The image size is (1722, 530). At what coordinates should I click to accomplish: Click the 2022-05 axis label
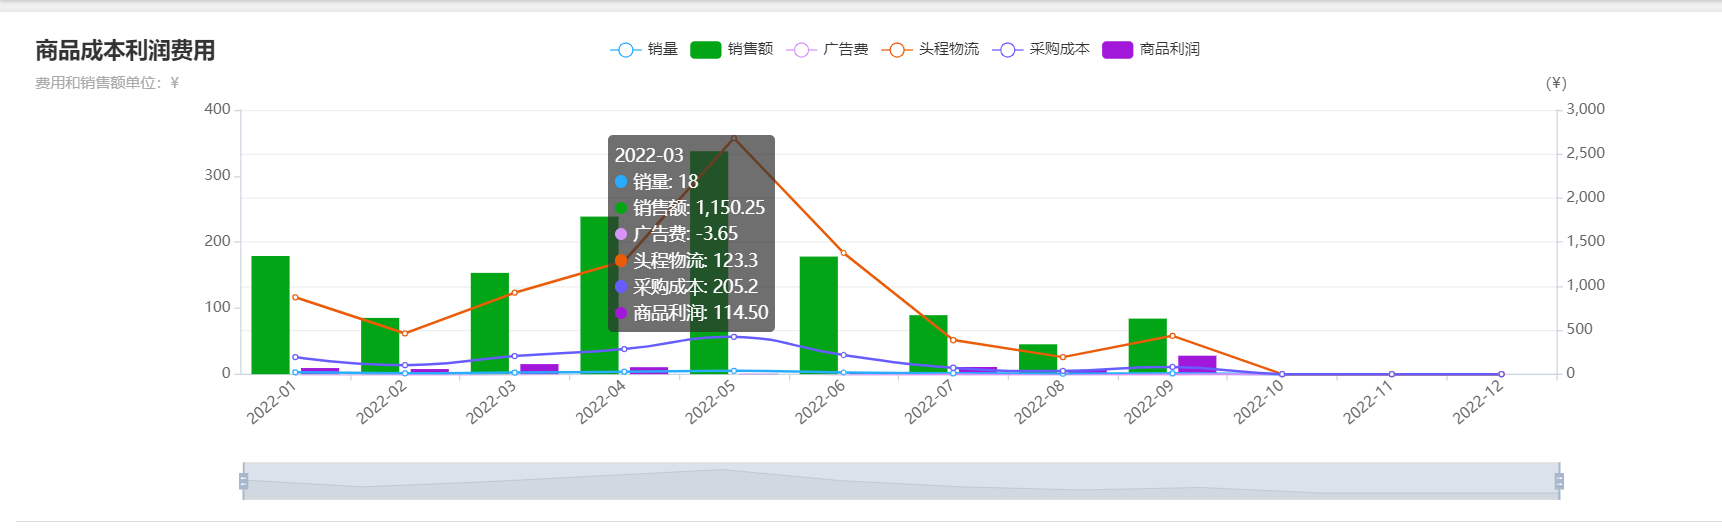[710, 403]
